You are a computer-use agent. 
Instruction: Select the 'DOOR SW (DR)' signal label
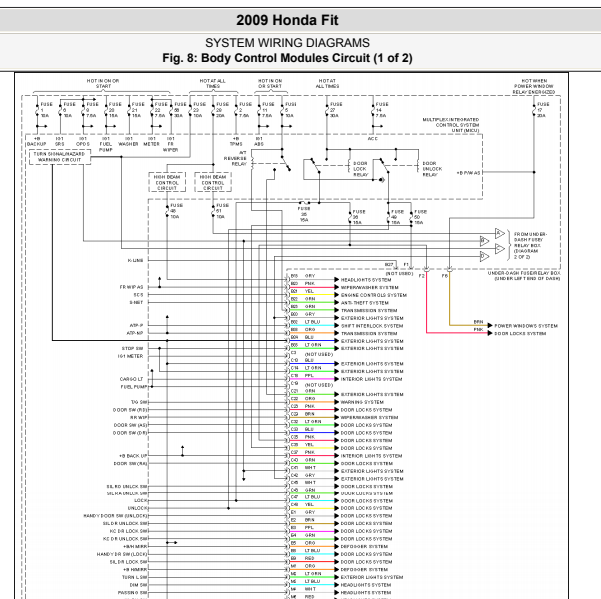tap(130, 433)
